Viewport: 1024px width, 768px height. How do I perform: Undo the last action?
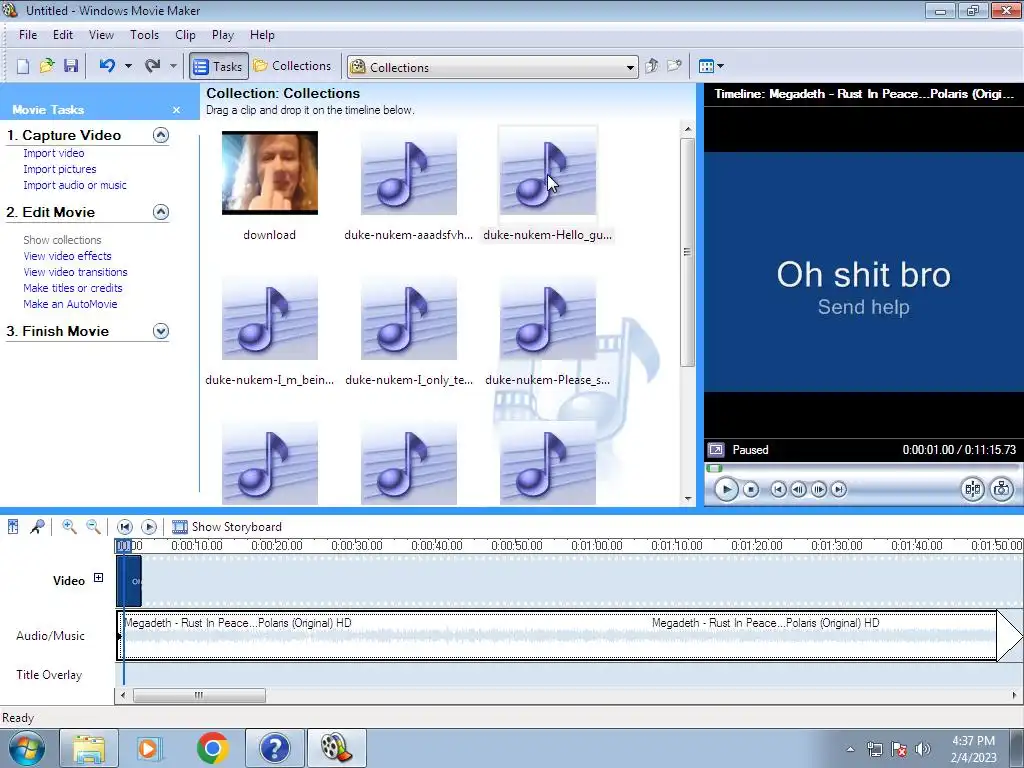point(107,66)
